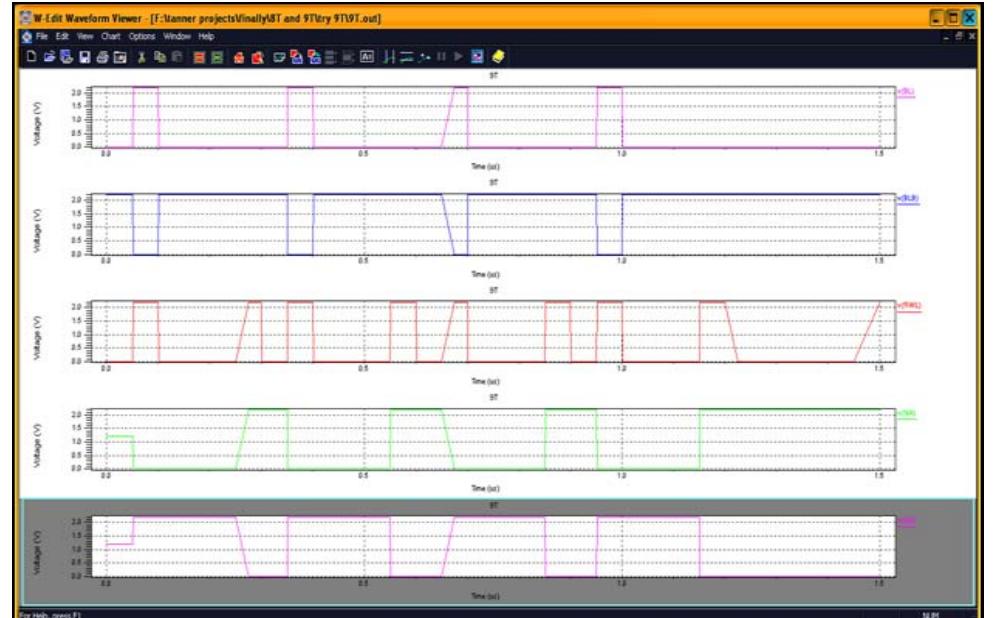Click the 'For Help, press F1' status text
Screen dimensions: 1008x618
tap(50, 615)
